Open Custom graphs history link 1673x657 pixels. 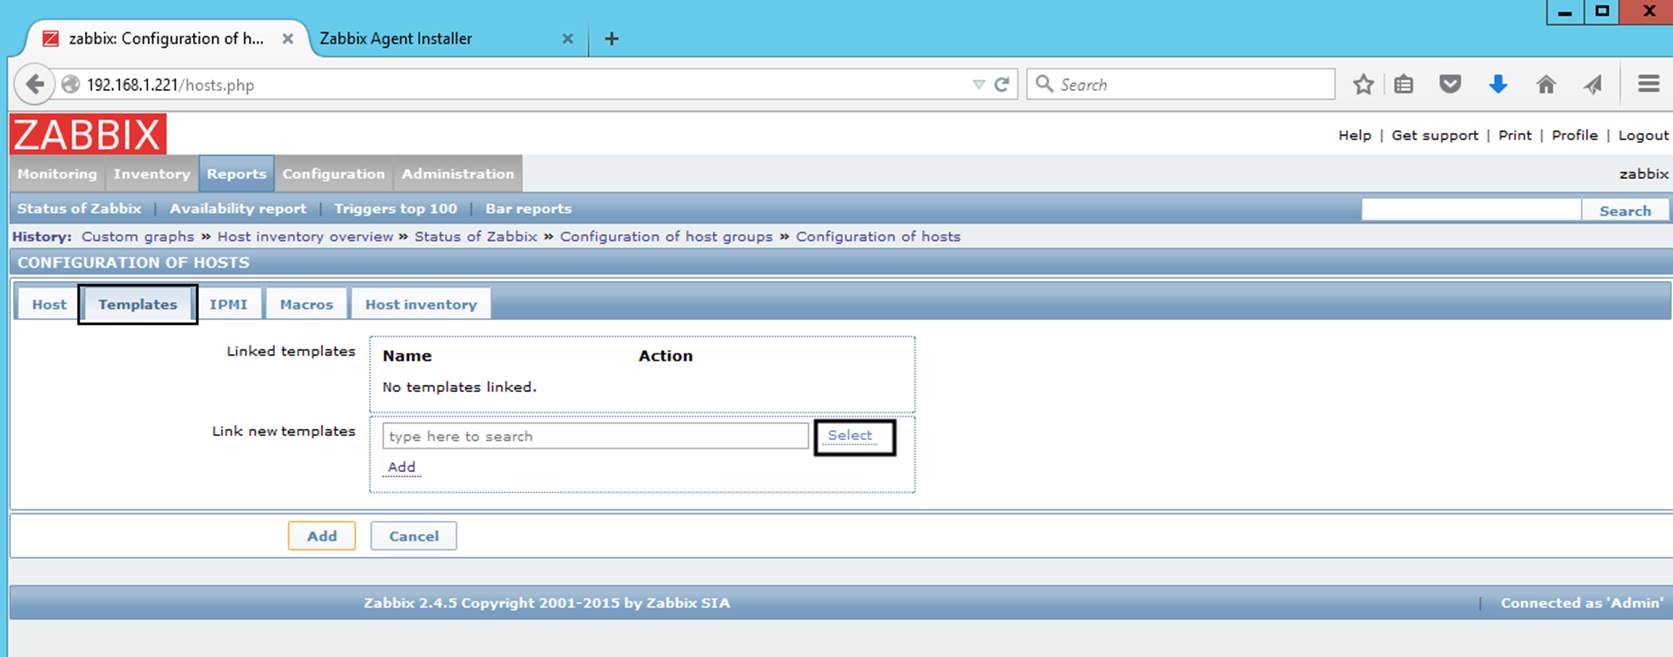138,237
